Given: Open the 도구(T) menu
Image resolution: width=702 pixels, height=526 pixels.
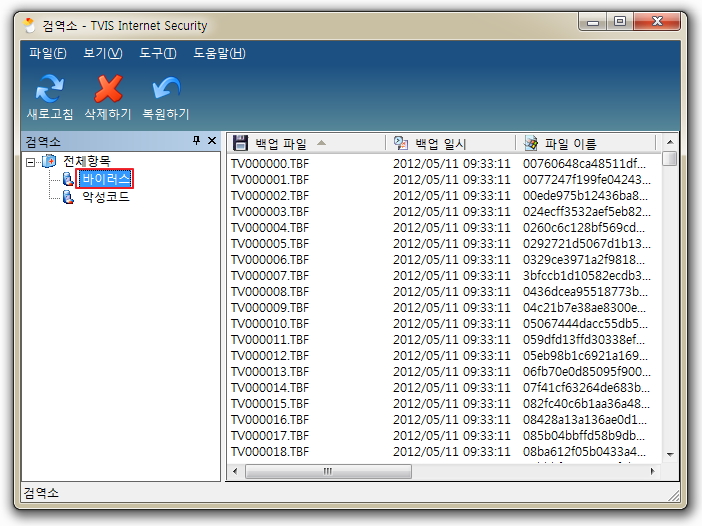Looking at the screenshot, I should coord(157,53).
